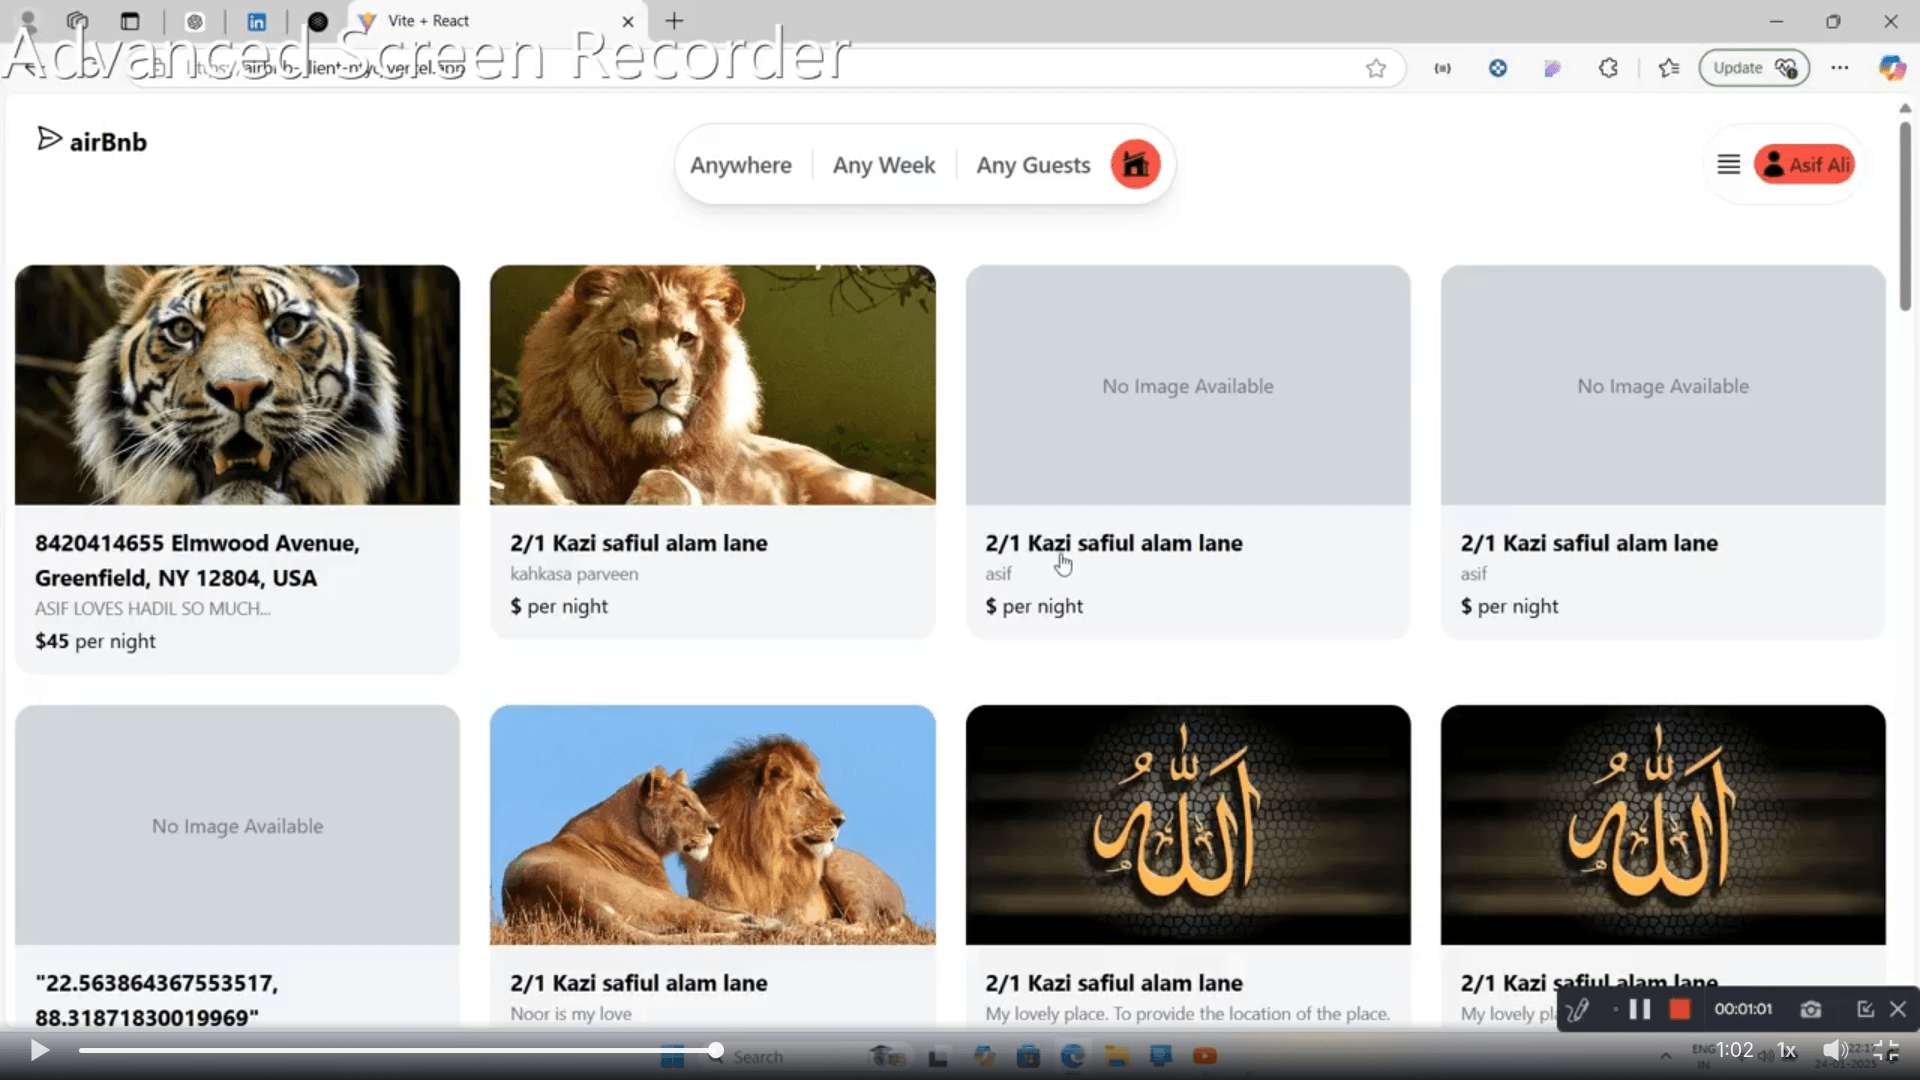Screen dimensions: 1920x1080
Task: Stop recording with the red square
Action: tap(1680, 1009)
